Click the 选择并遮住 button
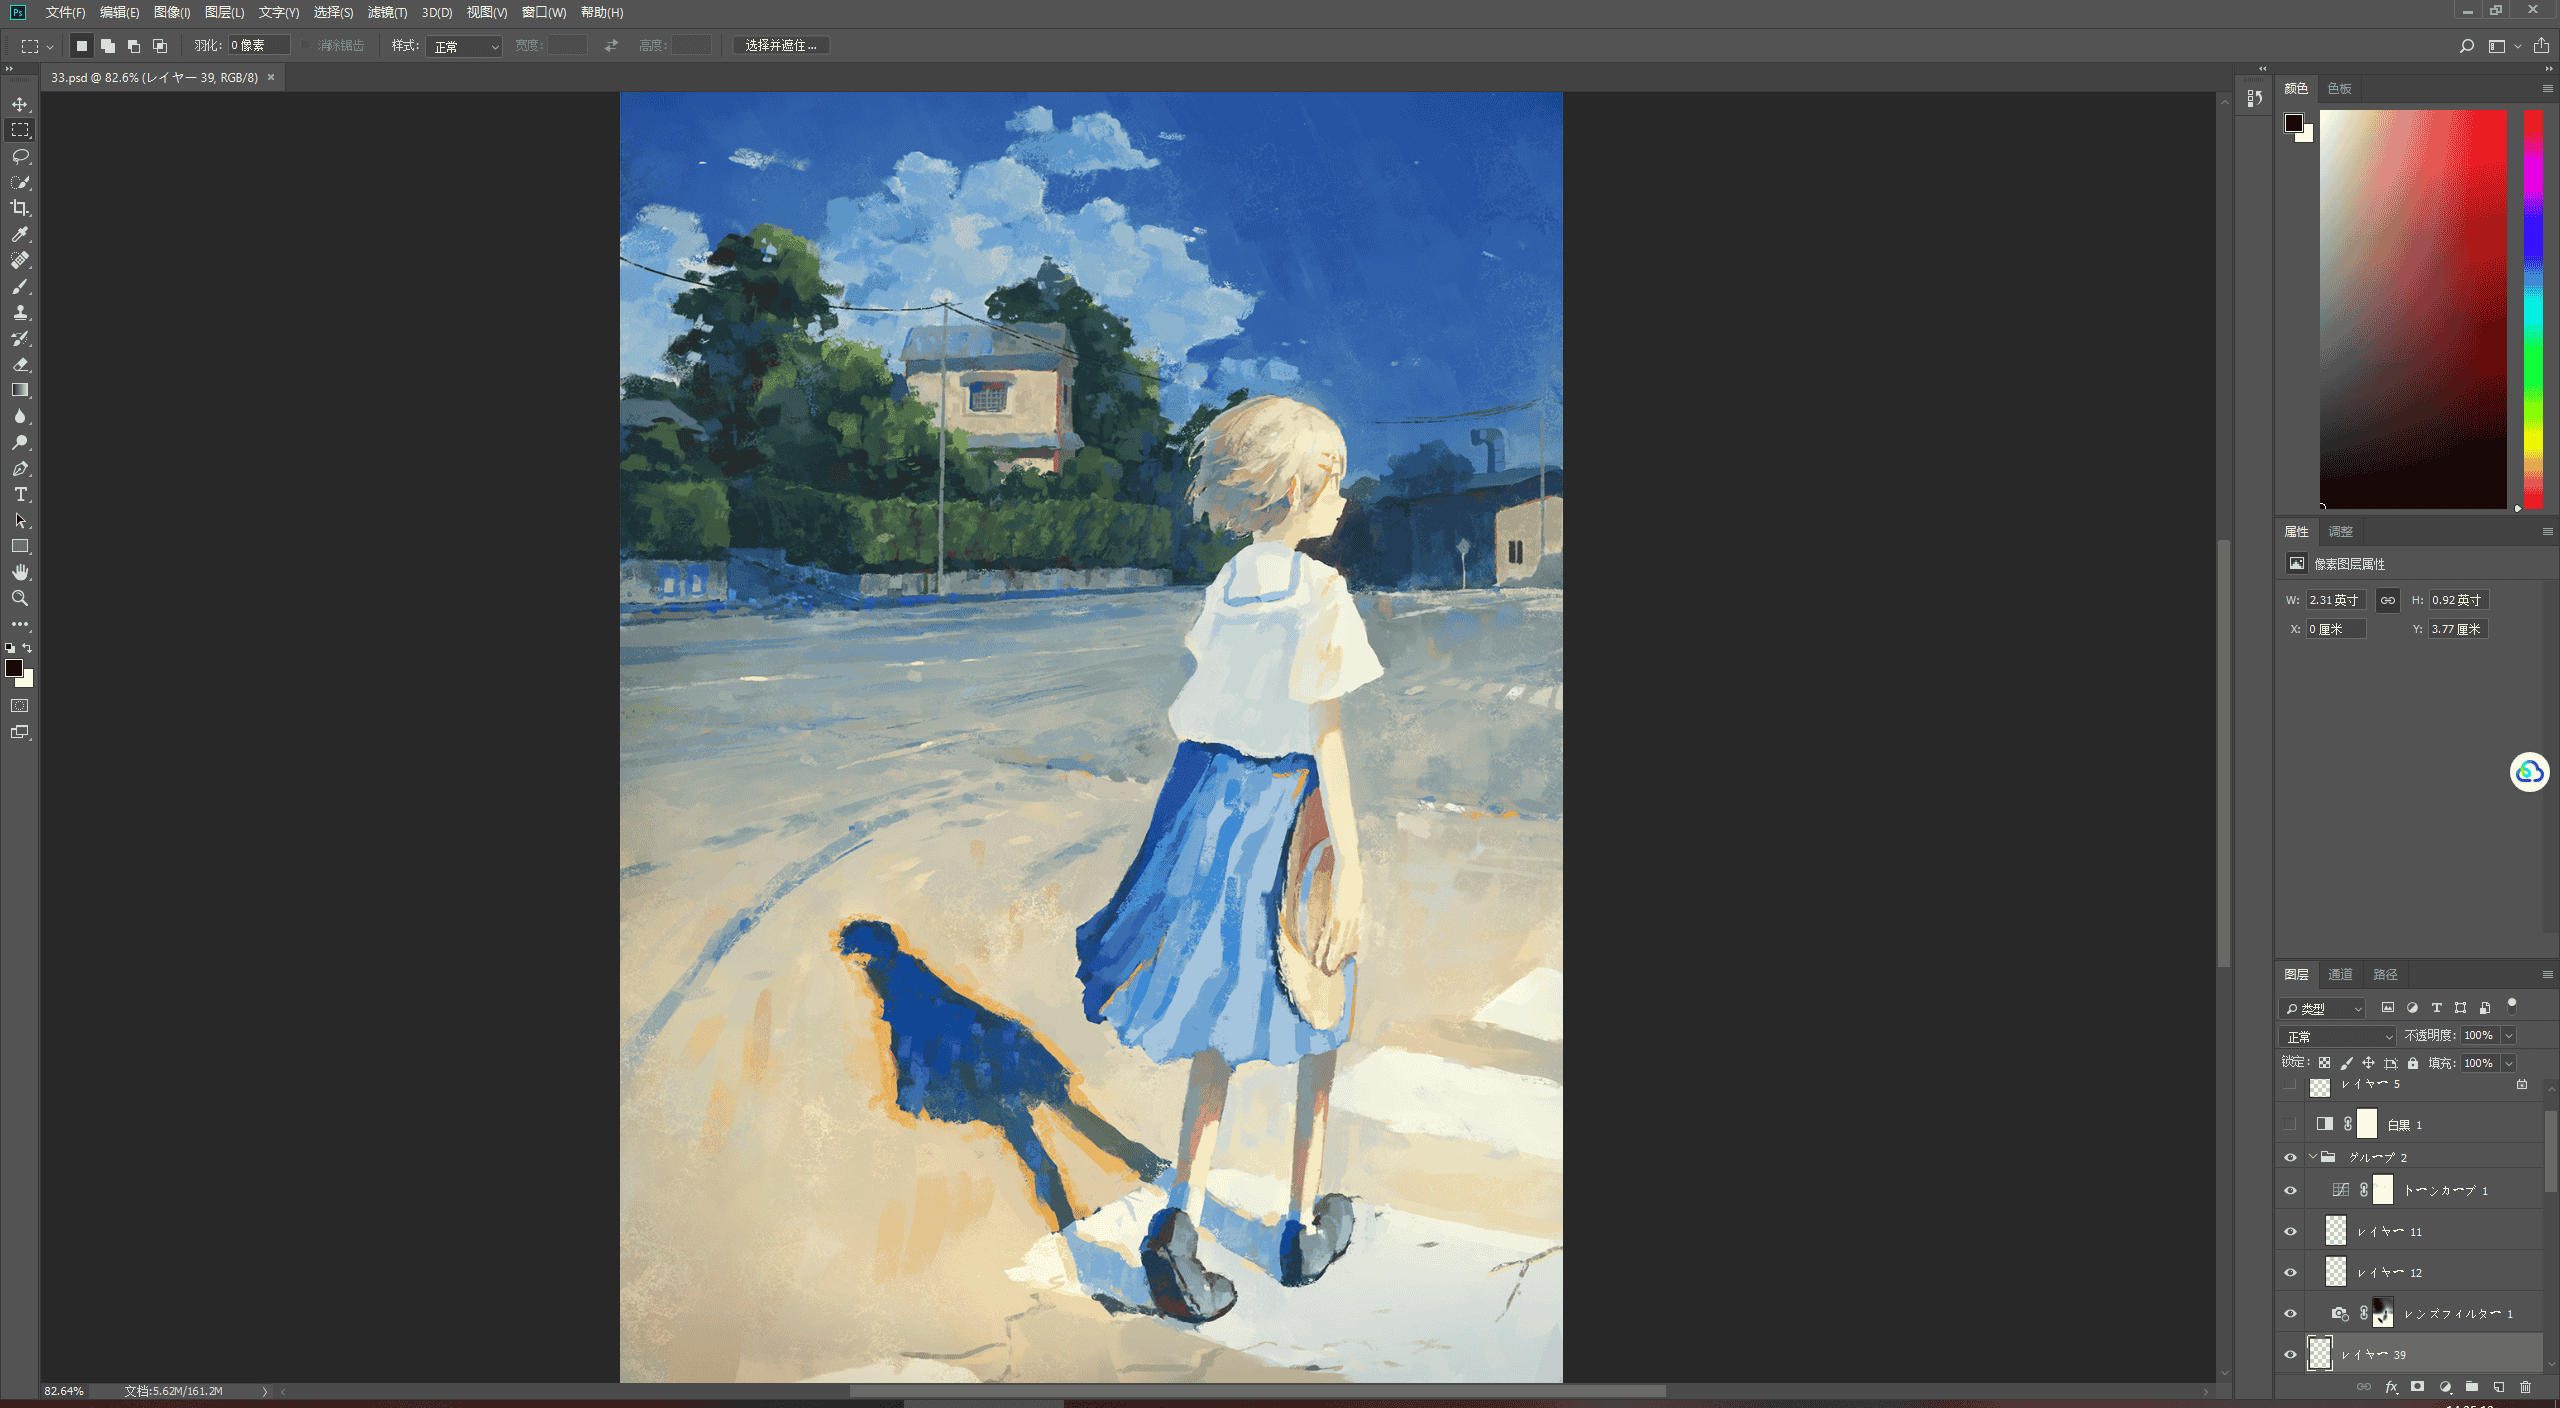This screenshot has width=2560, height=1408. tap(781, 46)
